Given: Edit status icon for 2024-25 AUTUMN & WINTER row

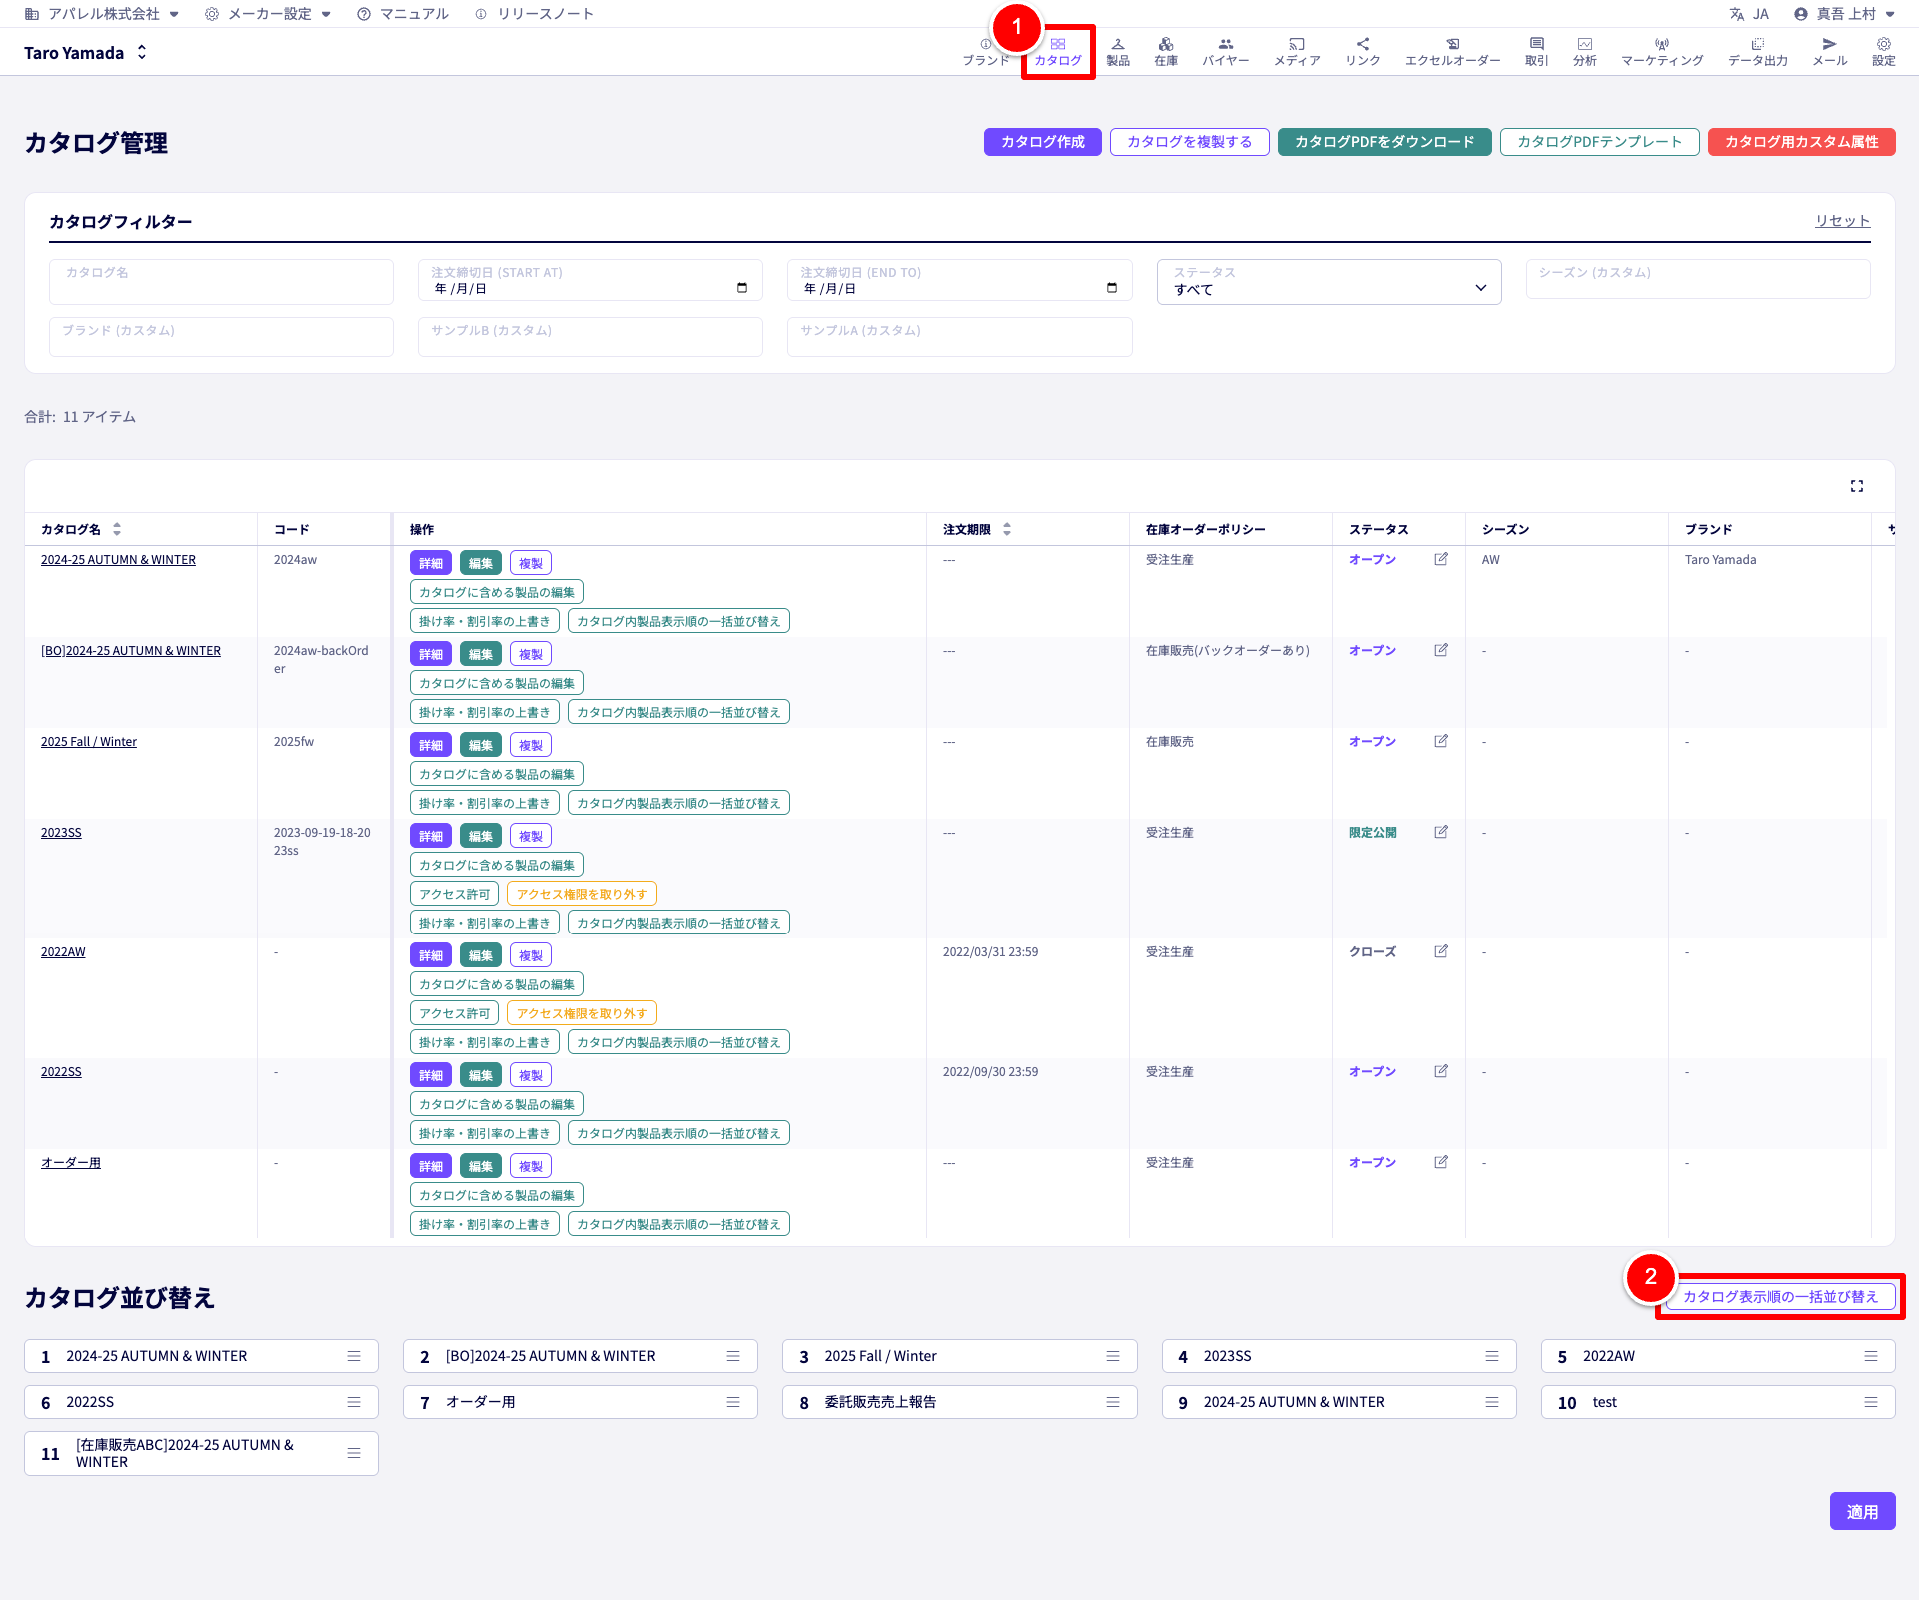Looking at the screenshot, I should pyautogui.click(x=1440, y=559).
